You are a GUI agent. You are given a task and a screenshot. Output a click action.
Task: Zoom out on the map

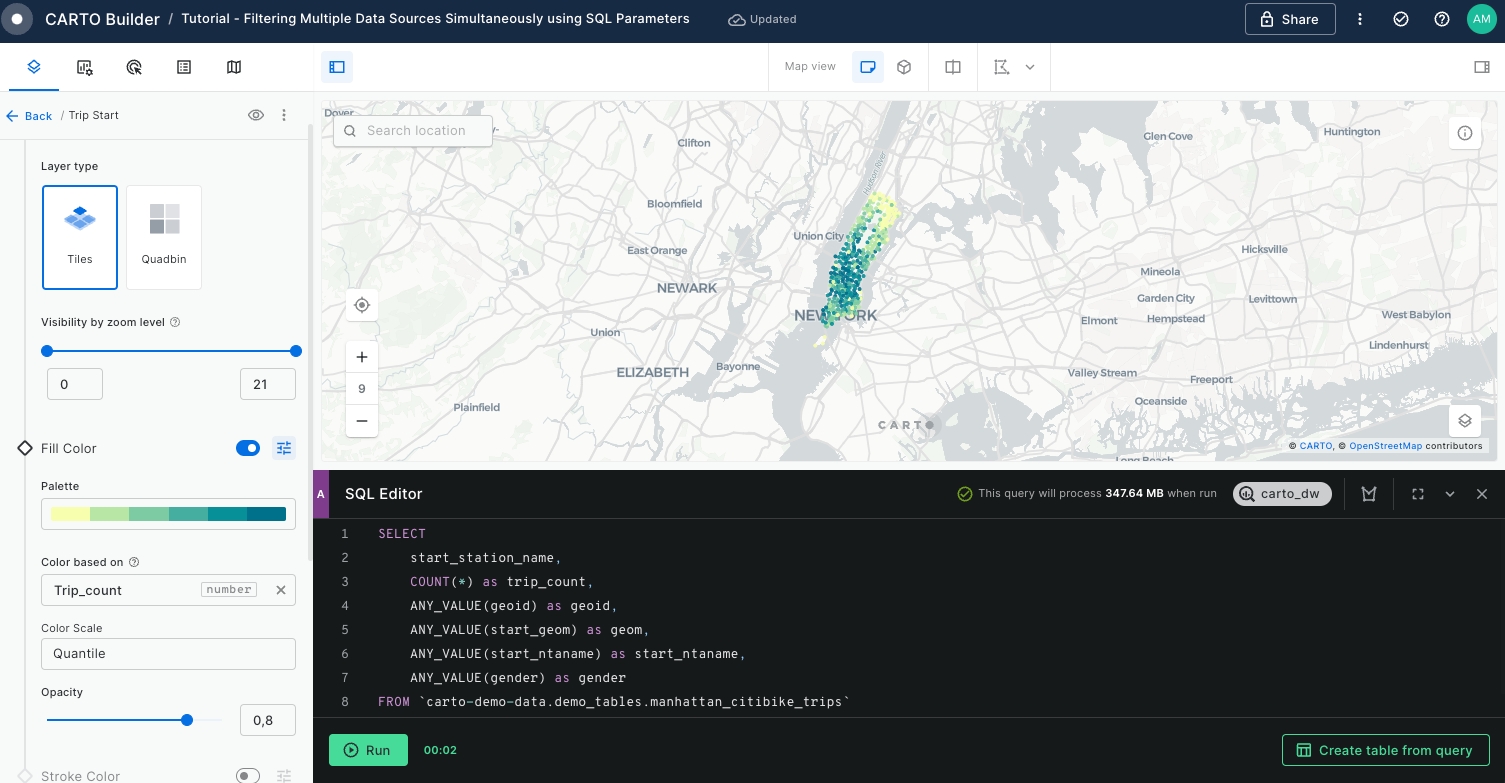(362, 421)
